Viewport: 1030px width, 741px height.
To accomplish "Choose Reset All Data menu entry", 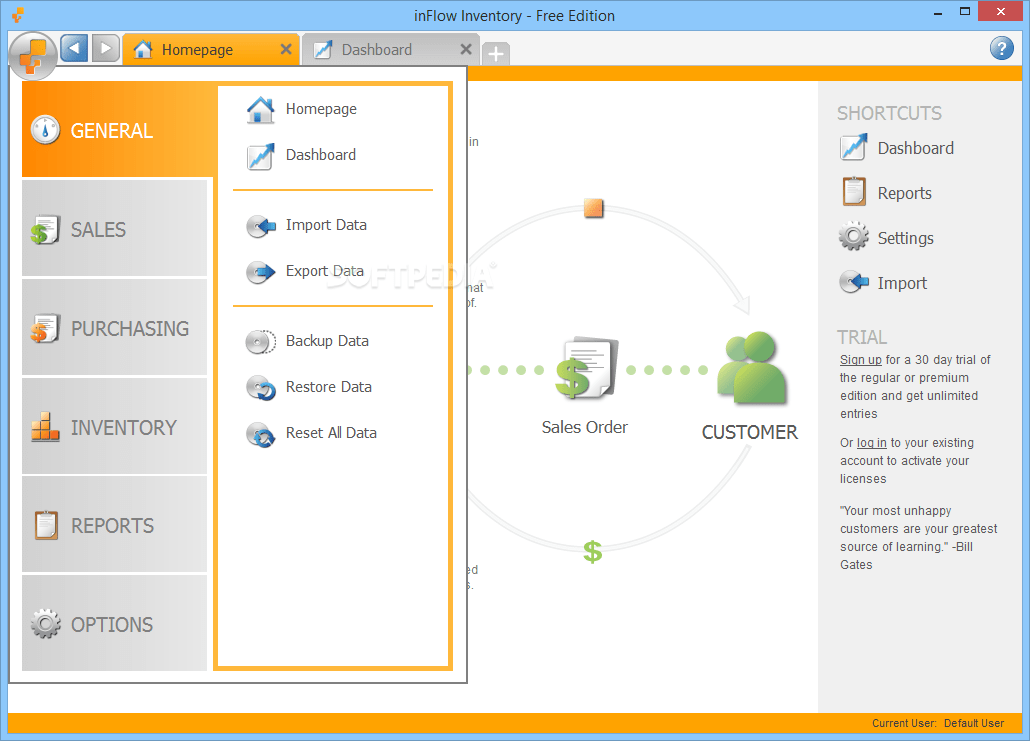I will pyautogui.click(x=331, y=433).
